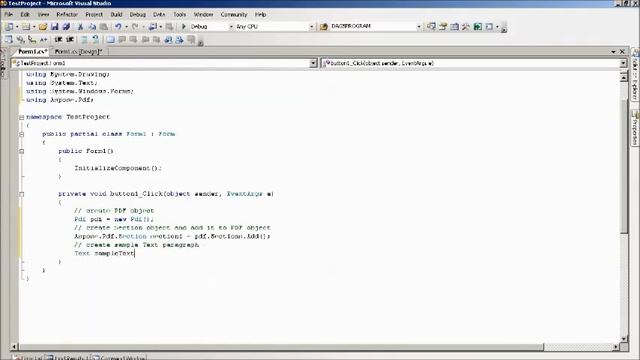Open the Properties Window toolbar icon

pos(443,27)
